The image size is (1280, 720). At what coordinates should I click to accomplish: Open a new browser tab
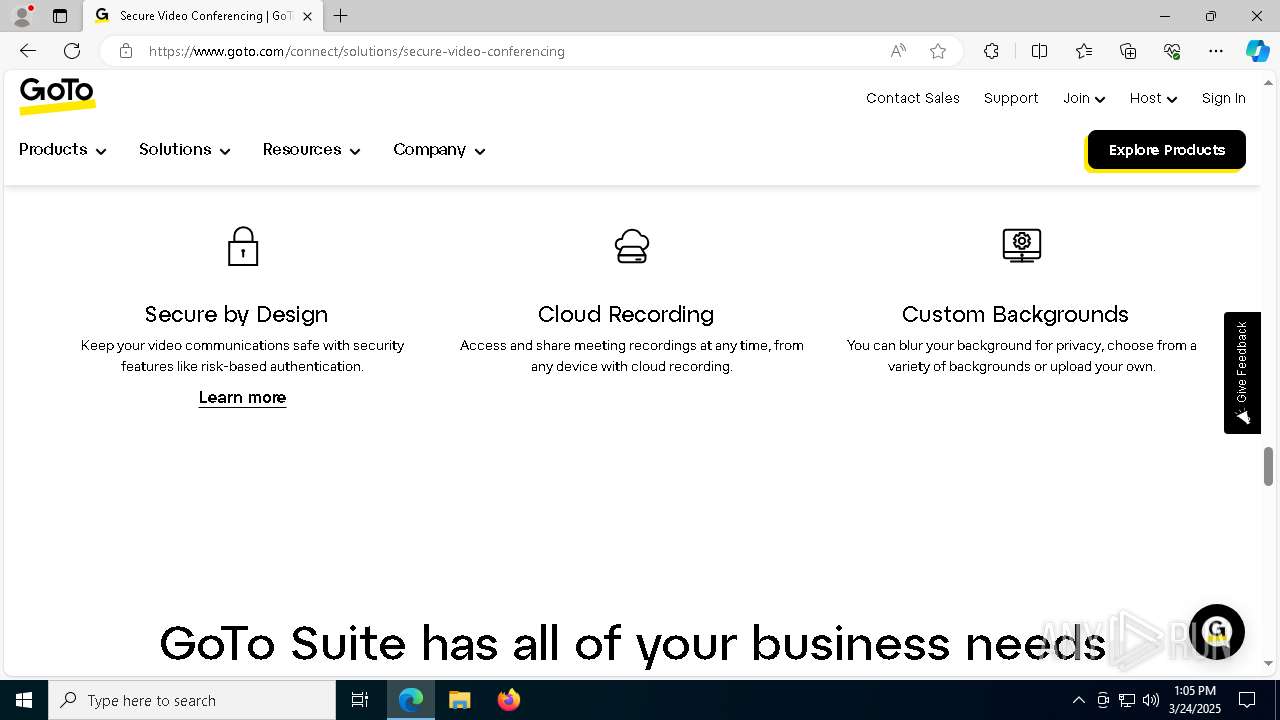[341, 16]
